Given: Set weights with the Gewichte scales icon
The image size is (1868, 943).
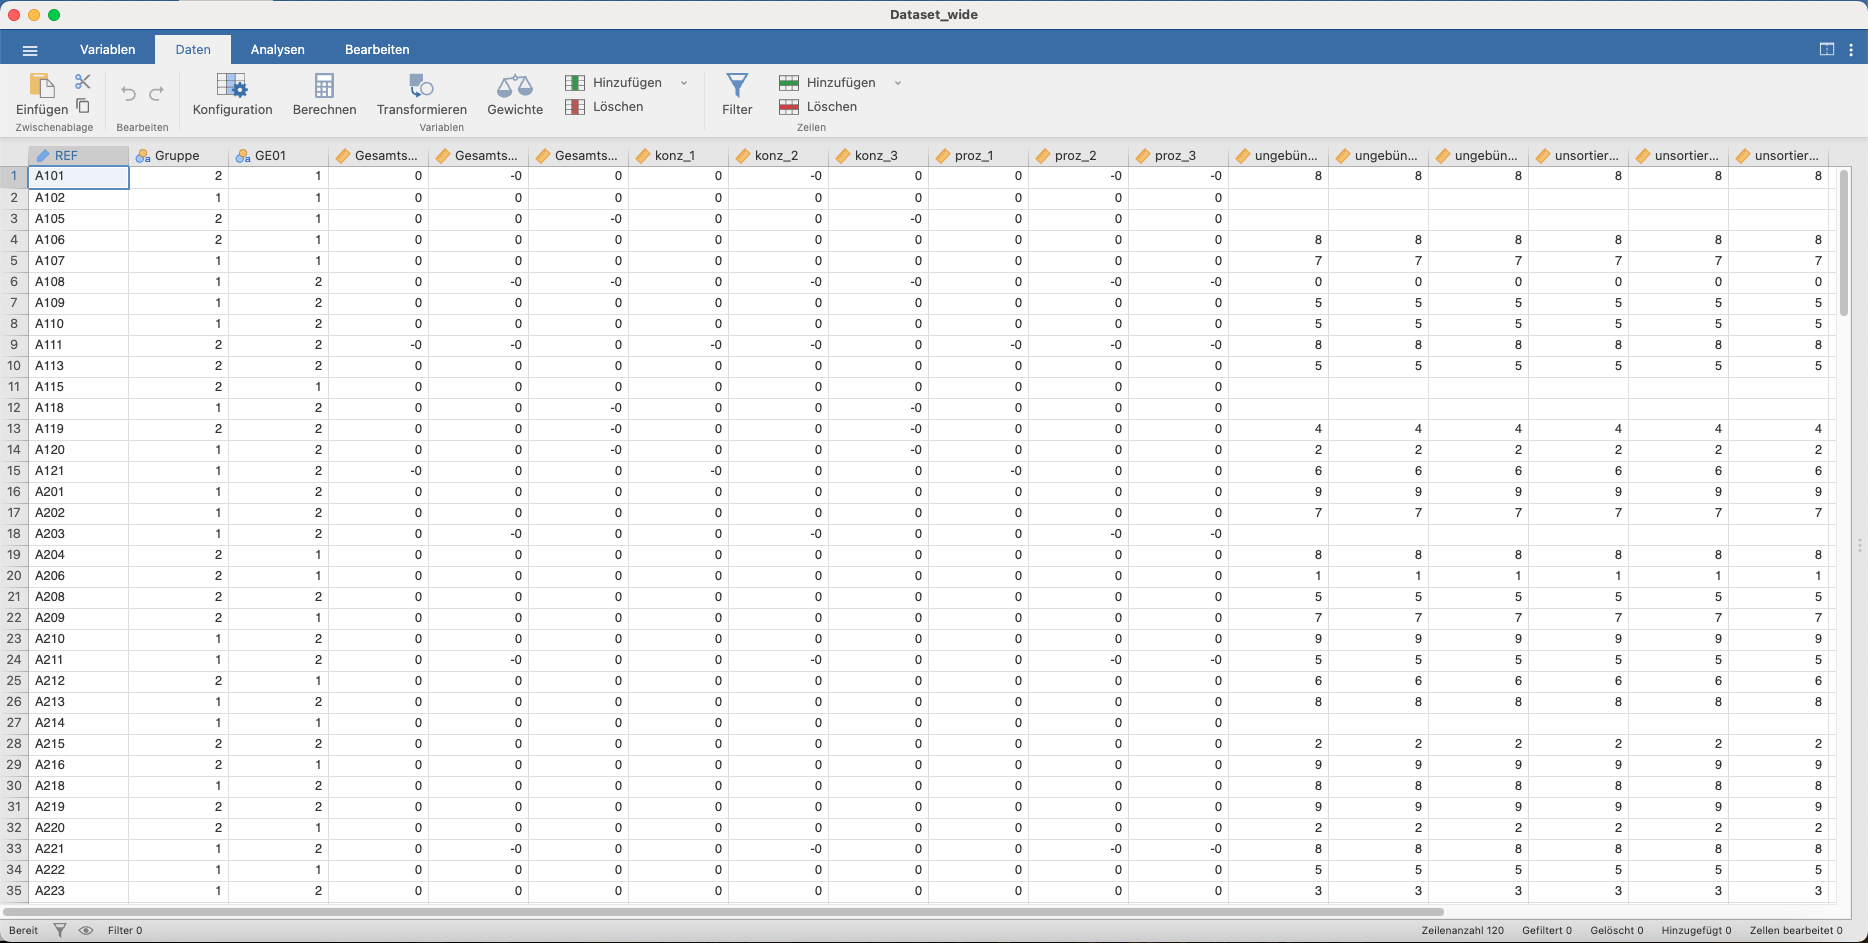Looking at the screenshot, I should coord(515,94).
